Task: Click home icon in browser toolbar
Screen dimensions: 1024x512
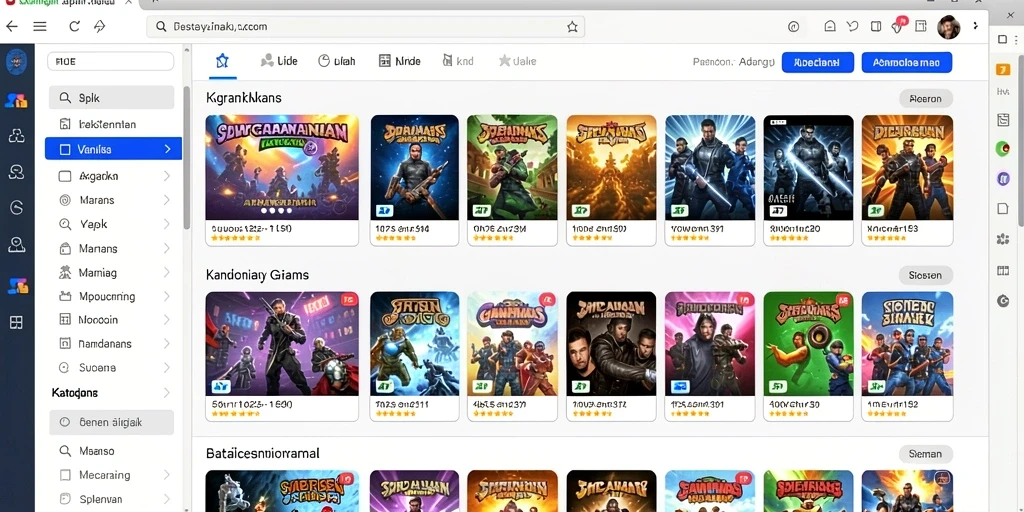Action: click(830, 27)
